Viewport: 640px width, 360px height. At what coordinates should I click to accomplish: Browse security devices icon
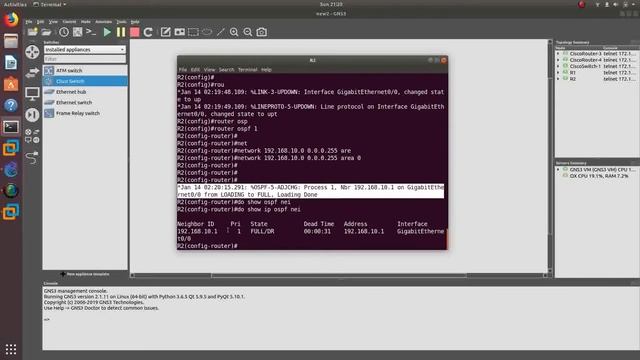point(32,115)
